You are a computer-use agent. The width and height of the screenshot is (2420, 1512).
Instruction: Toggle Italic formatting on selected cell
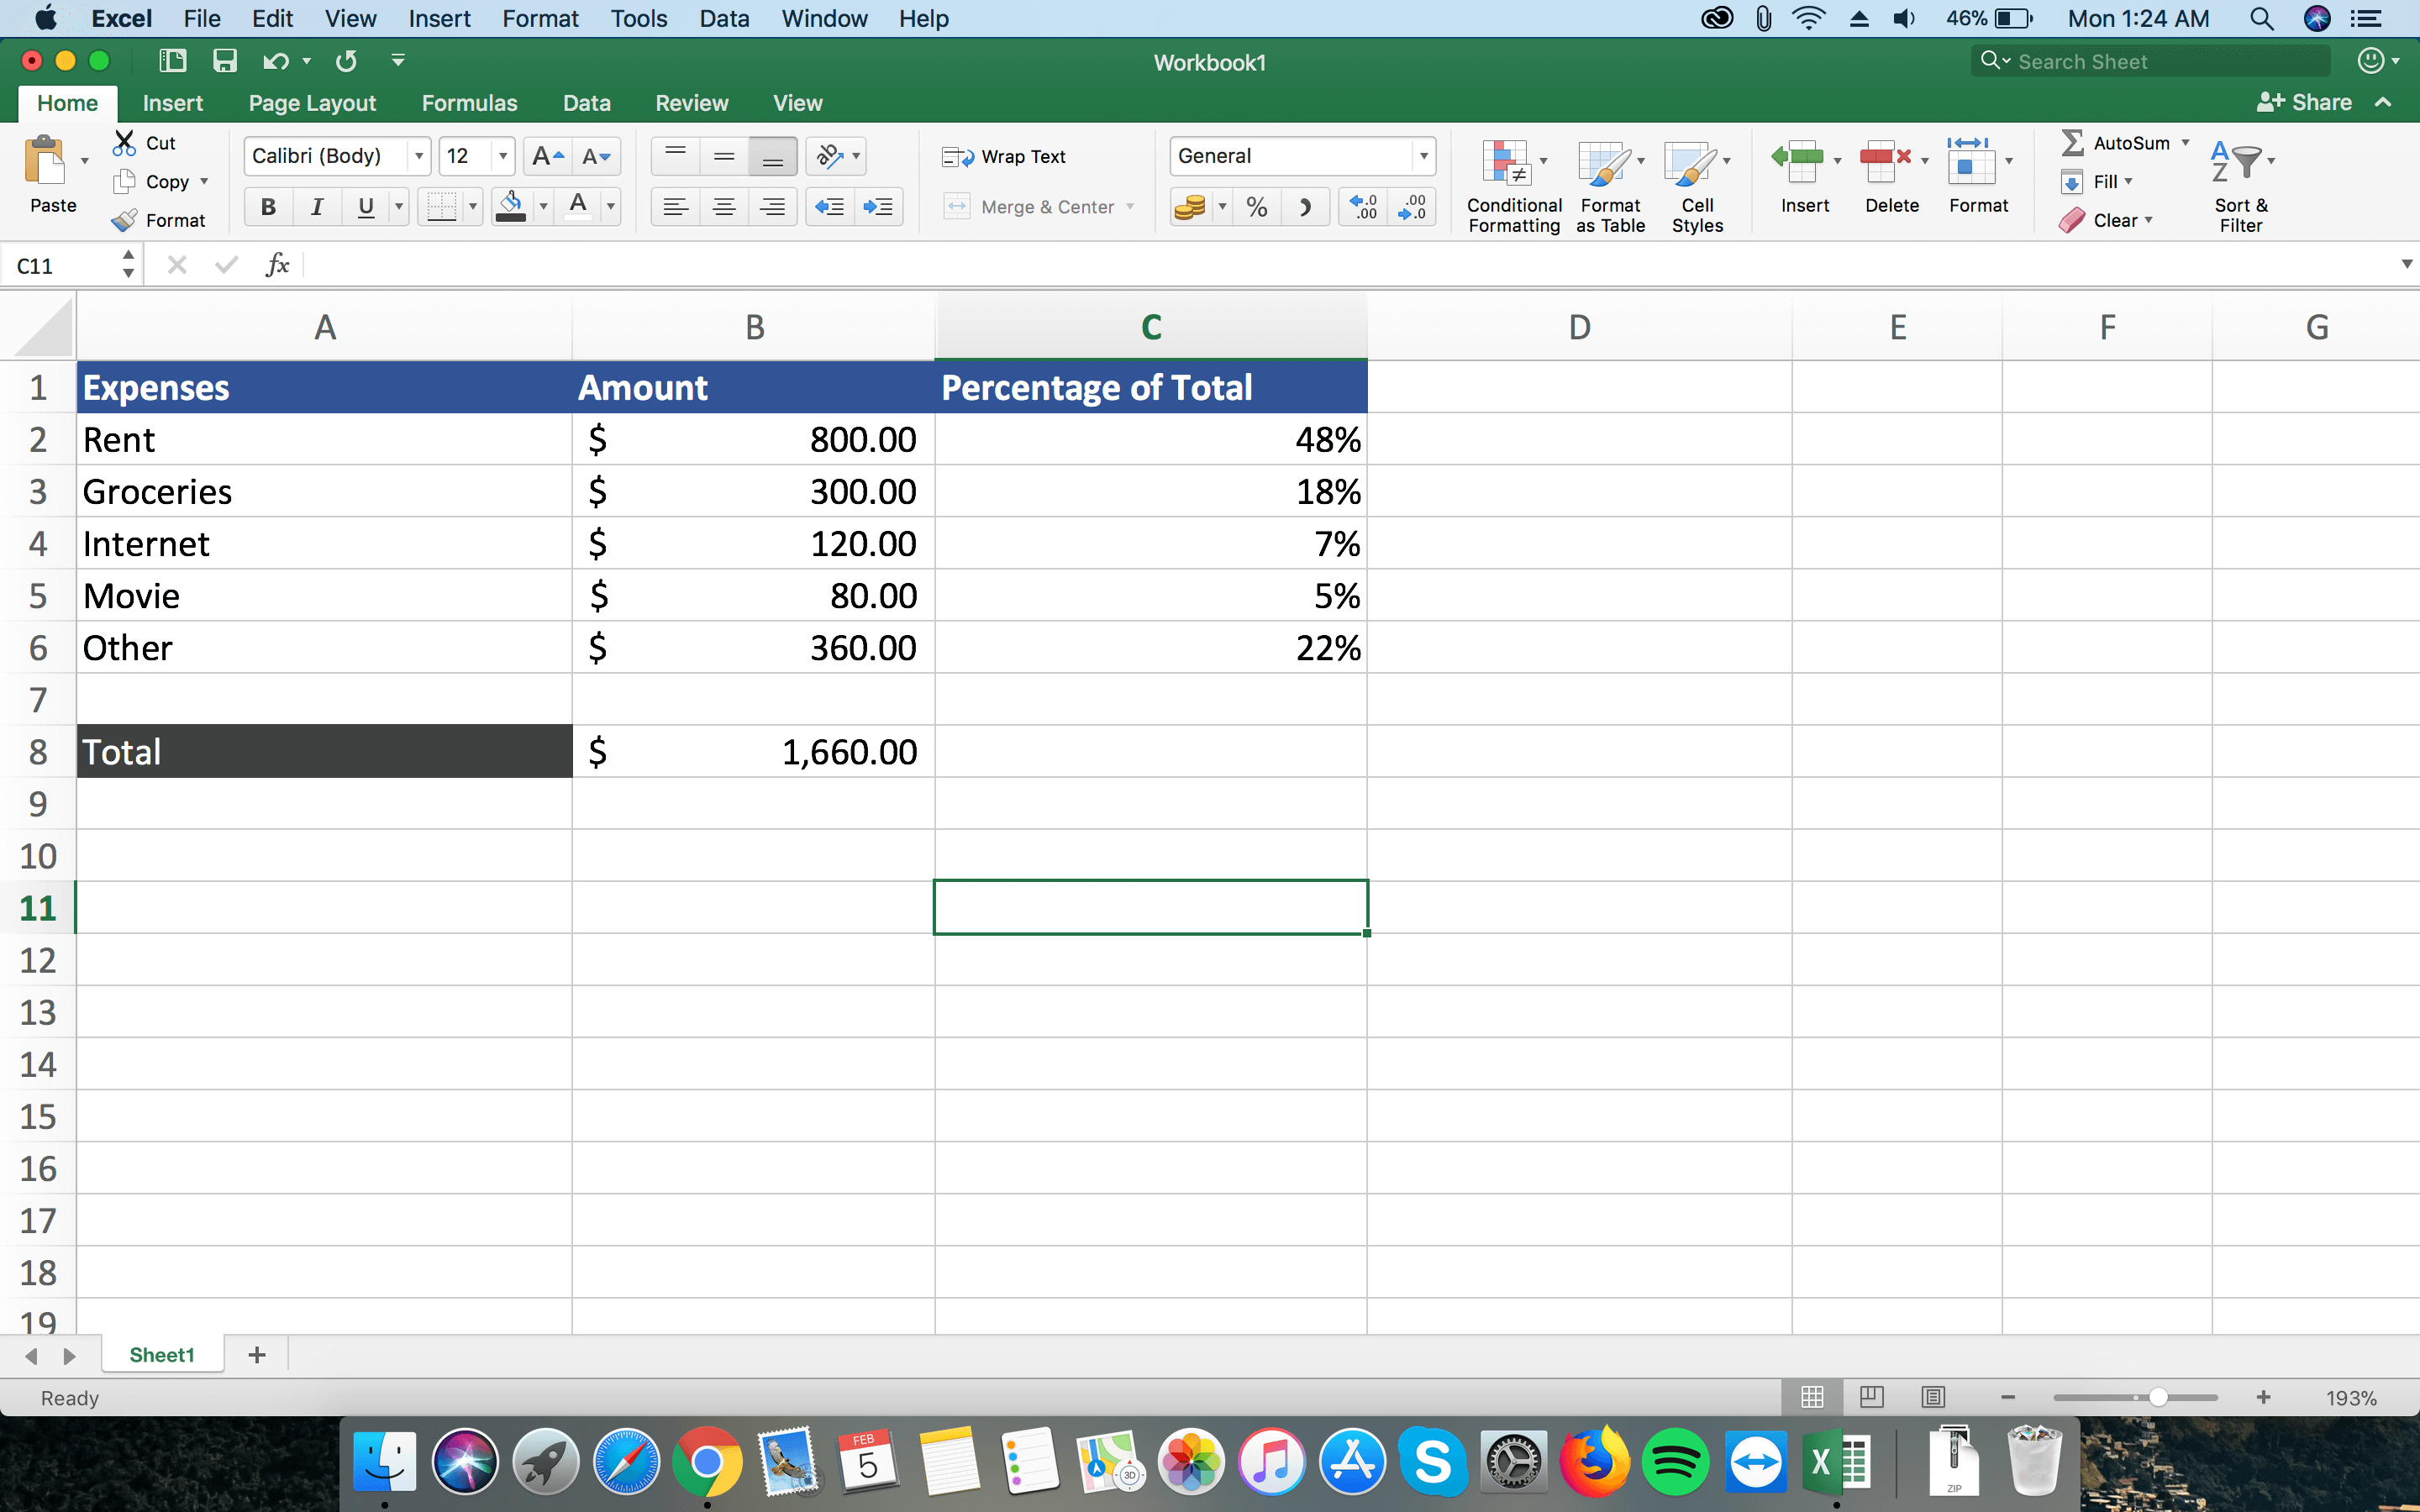tap(313, 206)
